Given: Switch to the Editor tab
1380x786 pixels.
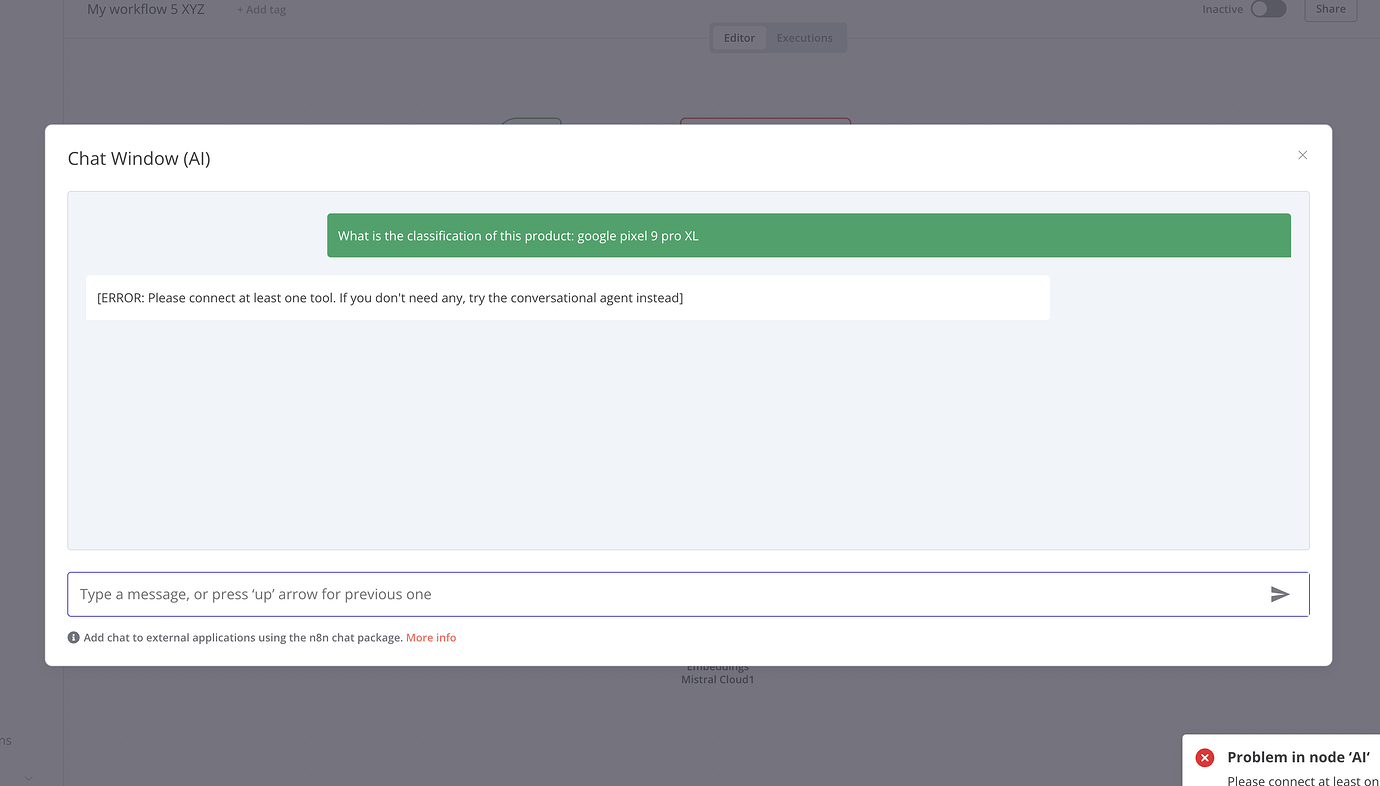Looking at the screenshot, I should [x=739, y=38].
